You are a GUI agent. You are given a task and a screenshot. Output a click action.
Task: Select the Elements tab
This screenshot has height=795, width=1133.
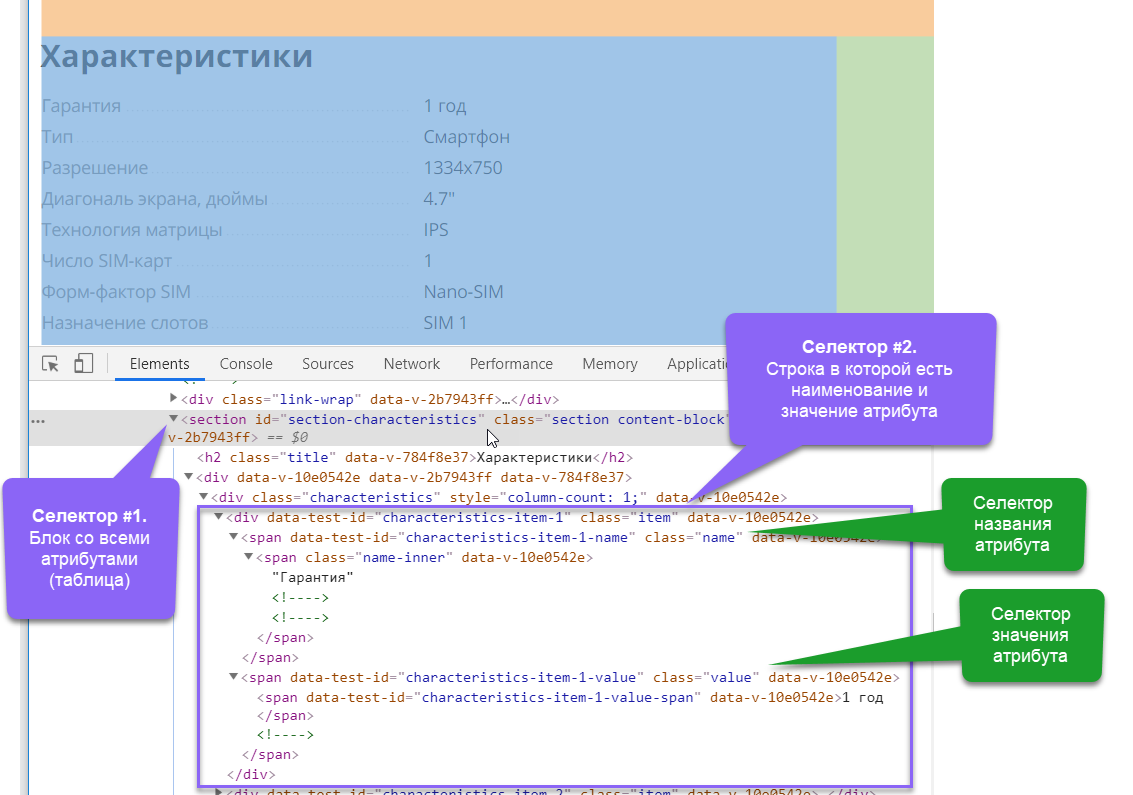159,364
